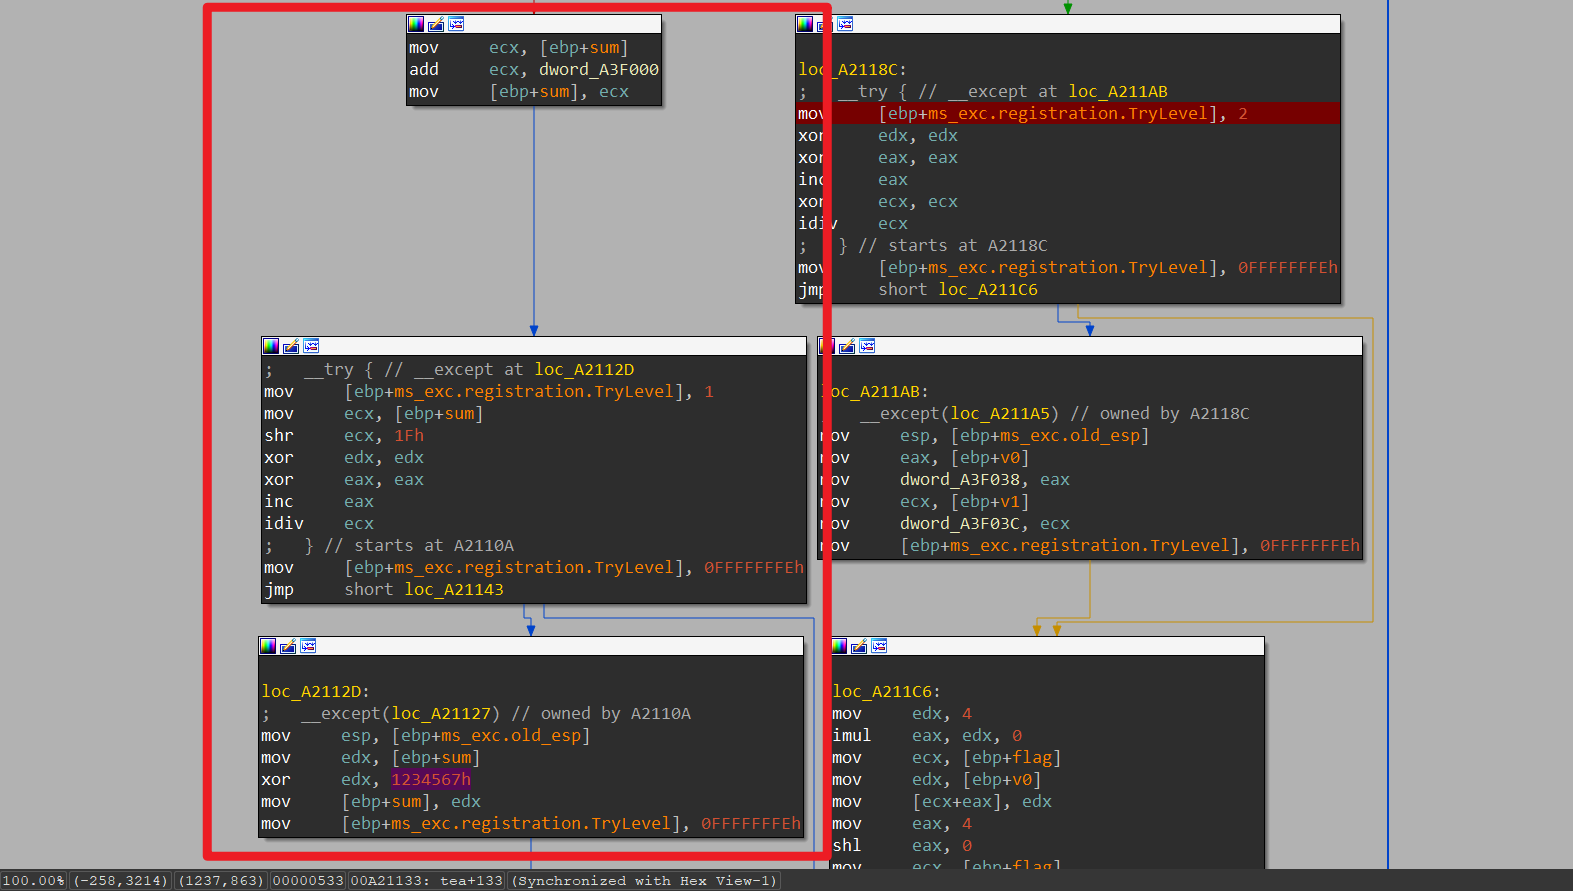The width and height of the screenshot is (1573, 891).
Task: Click the '00A21133: tea+133' status bar address
Action: pos(427,881)
